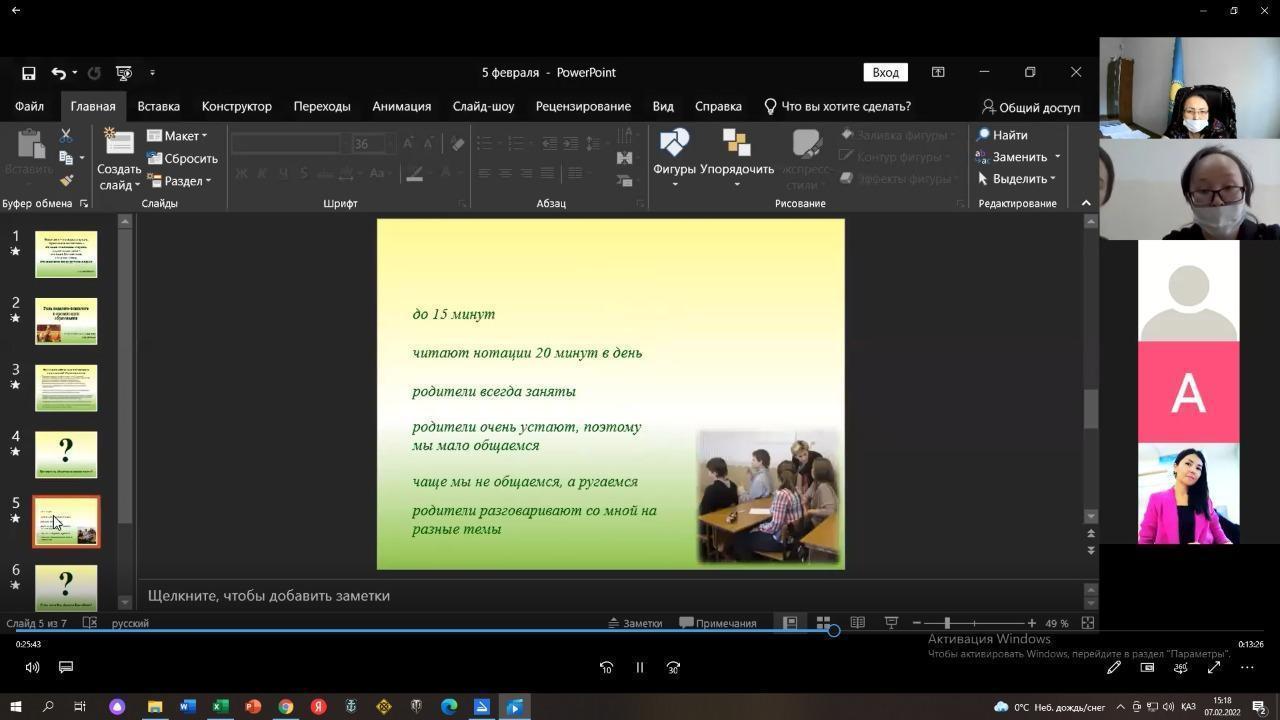Open reading view icon in status bar
1280x720 pixels.
pyautogui.click(x=857, y=623)
